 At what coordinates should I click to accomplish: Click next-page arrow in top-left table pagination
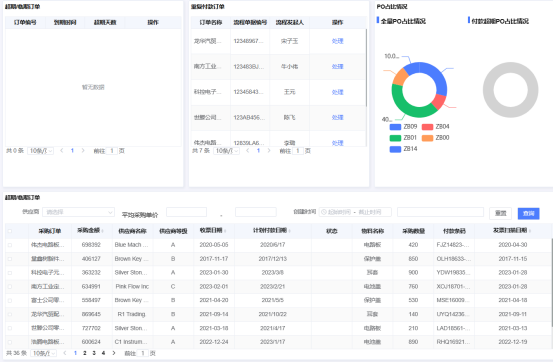pyautogui.click(x=83, y=151)
